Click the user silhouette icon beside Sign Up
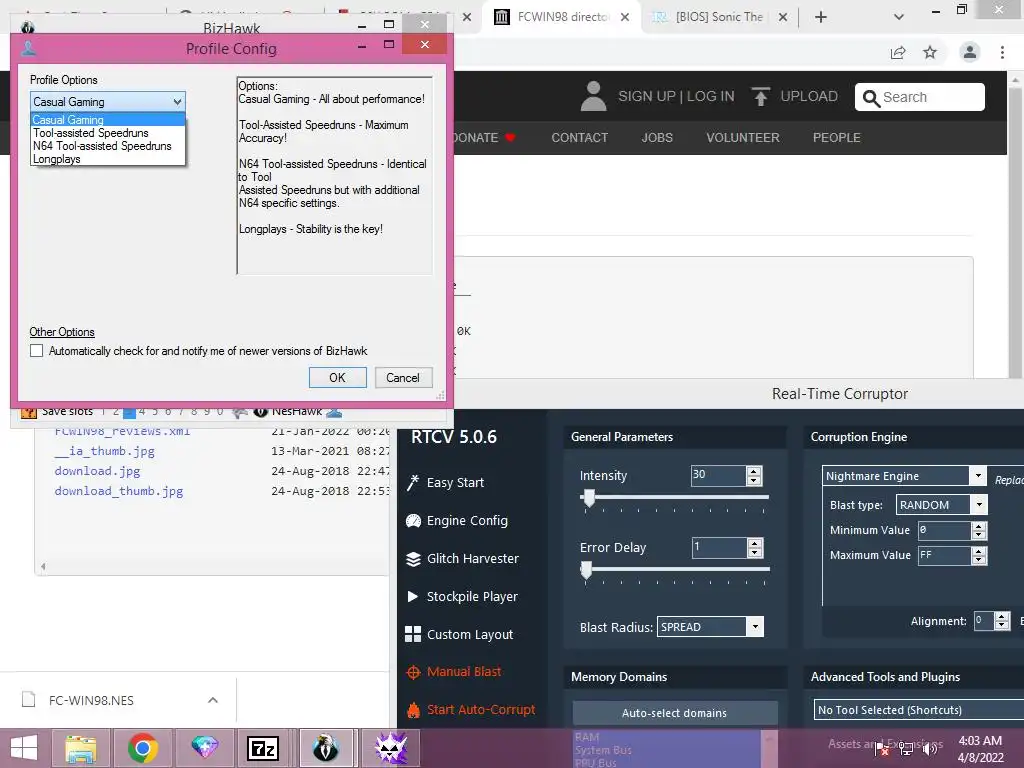 [593, 96]
